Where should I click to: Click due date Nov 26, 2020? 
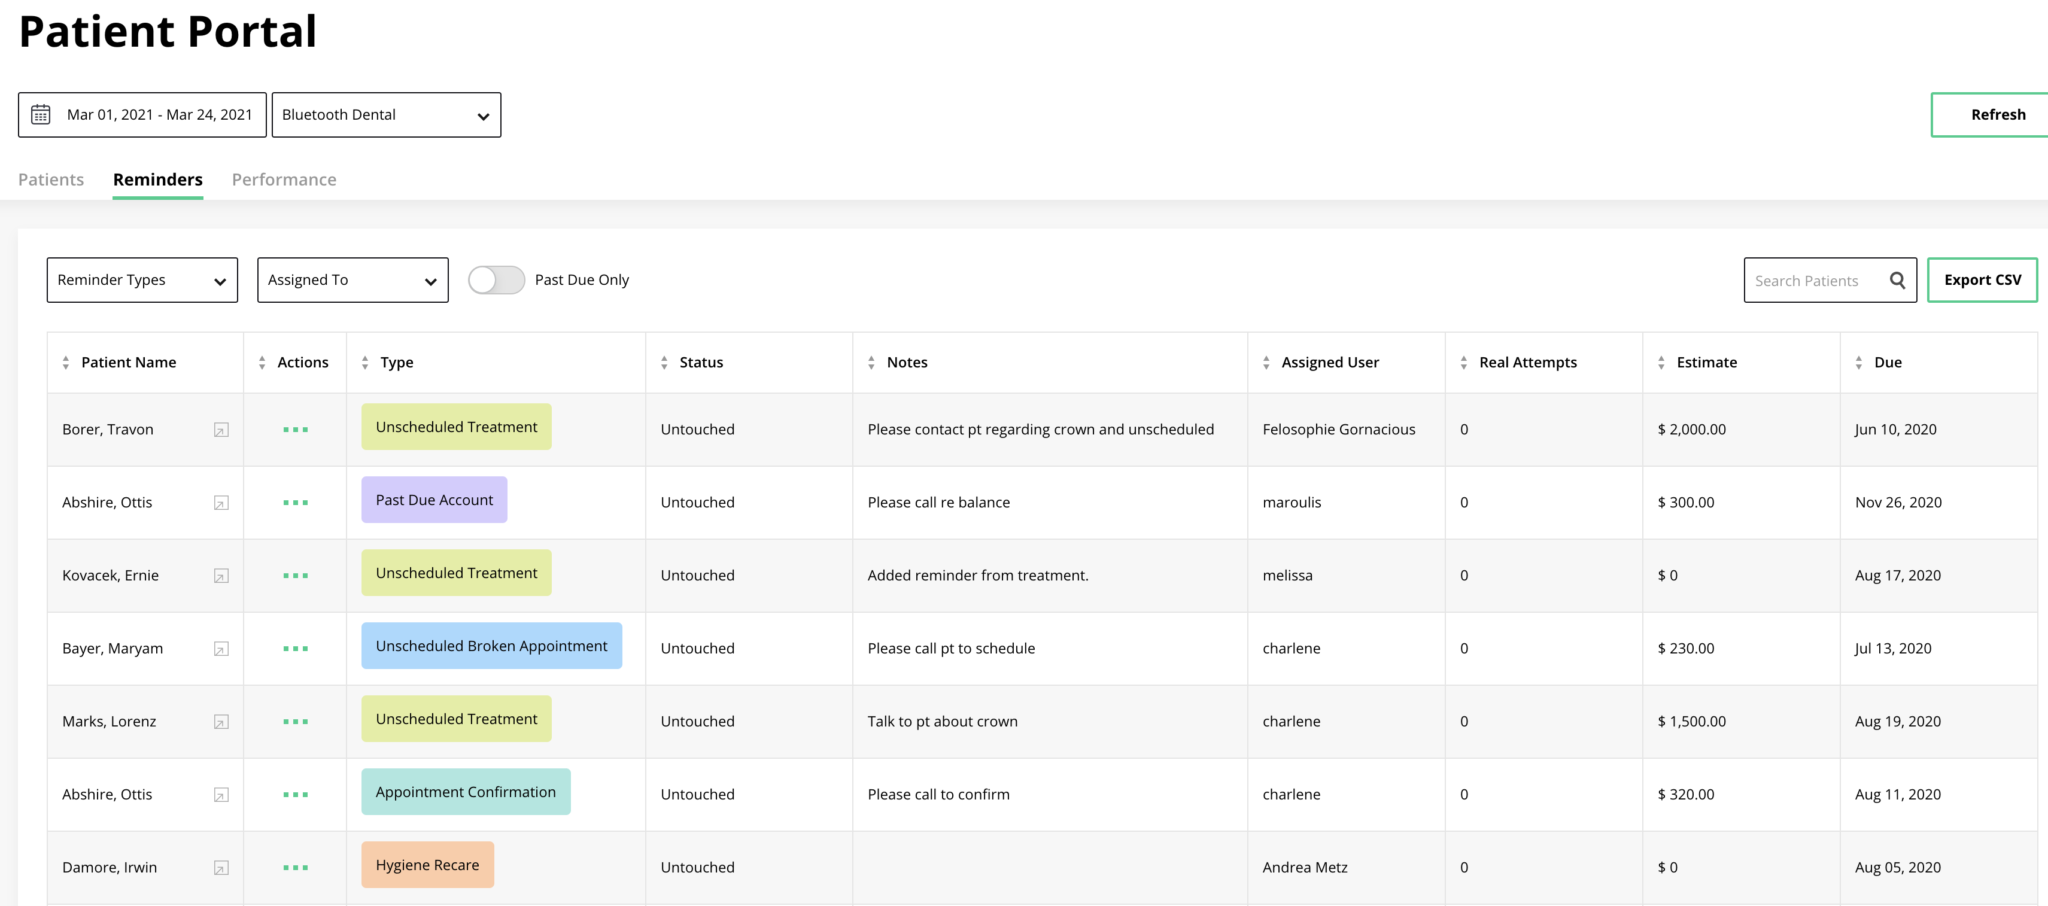[x=1898, y=503]
